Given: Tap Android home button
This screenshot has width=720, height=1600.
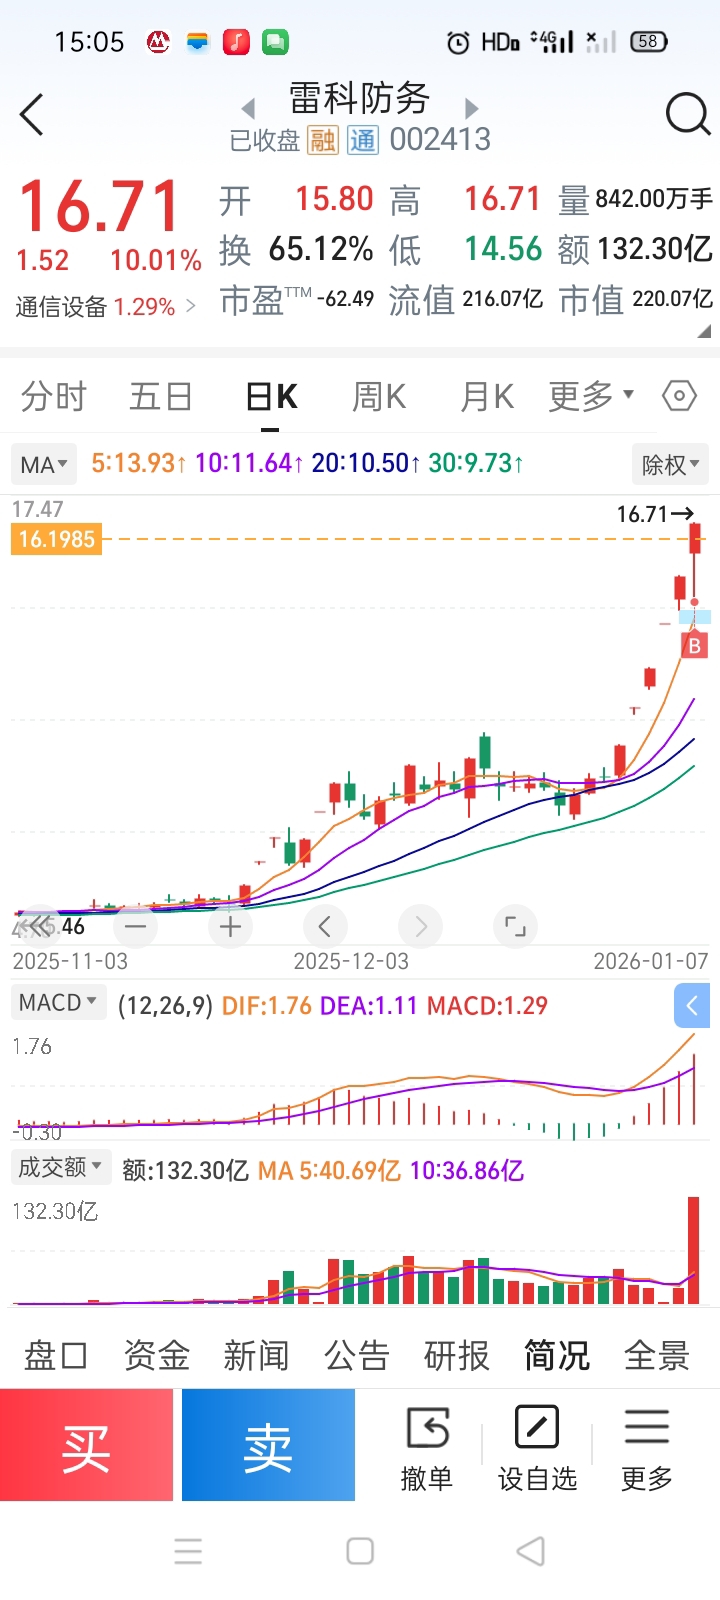Looking at the screenshot, I should click(360, 1551).
